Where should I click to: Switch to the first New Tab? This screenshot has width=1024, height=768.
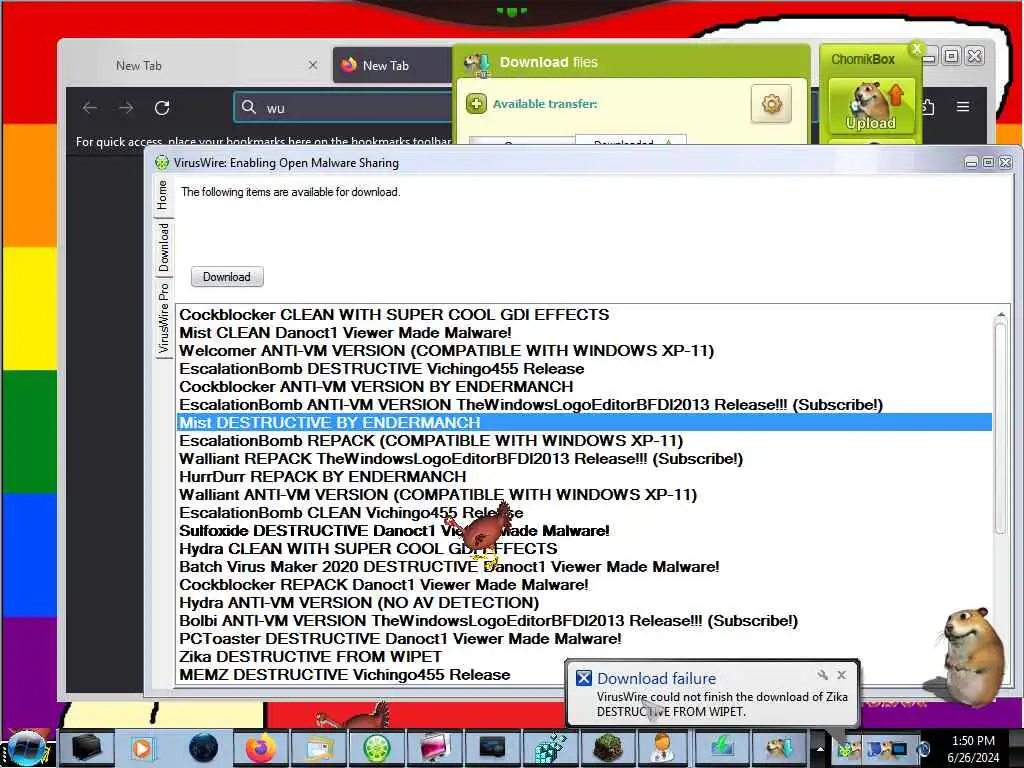click(x=196, y=65)
